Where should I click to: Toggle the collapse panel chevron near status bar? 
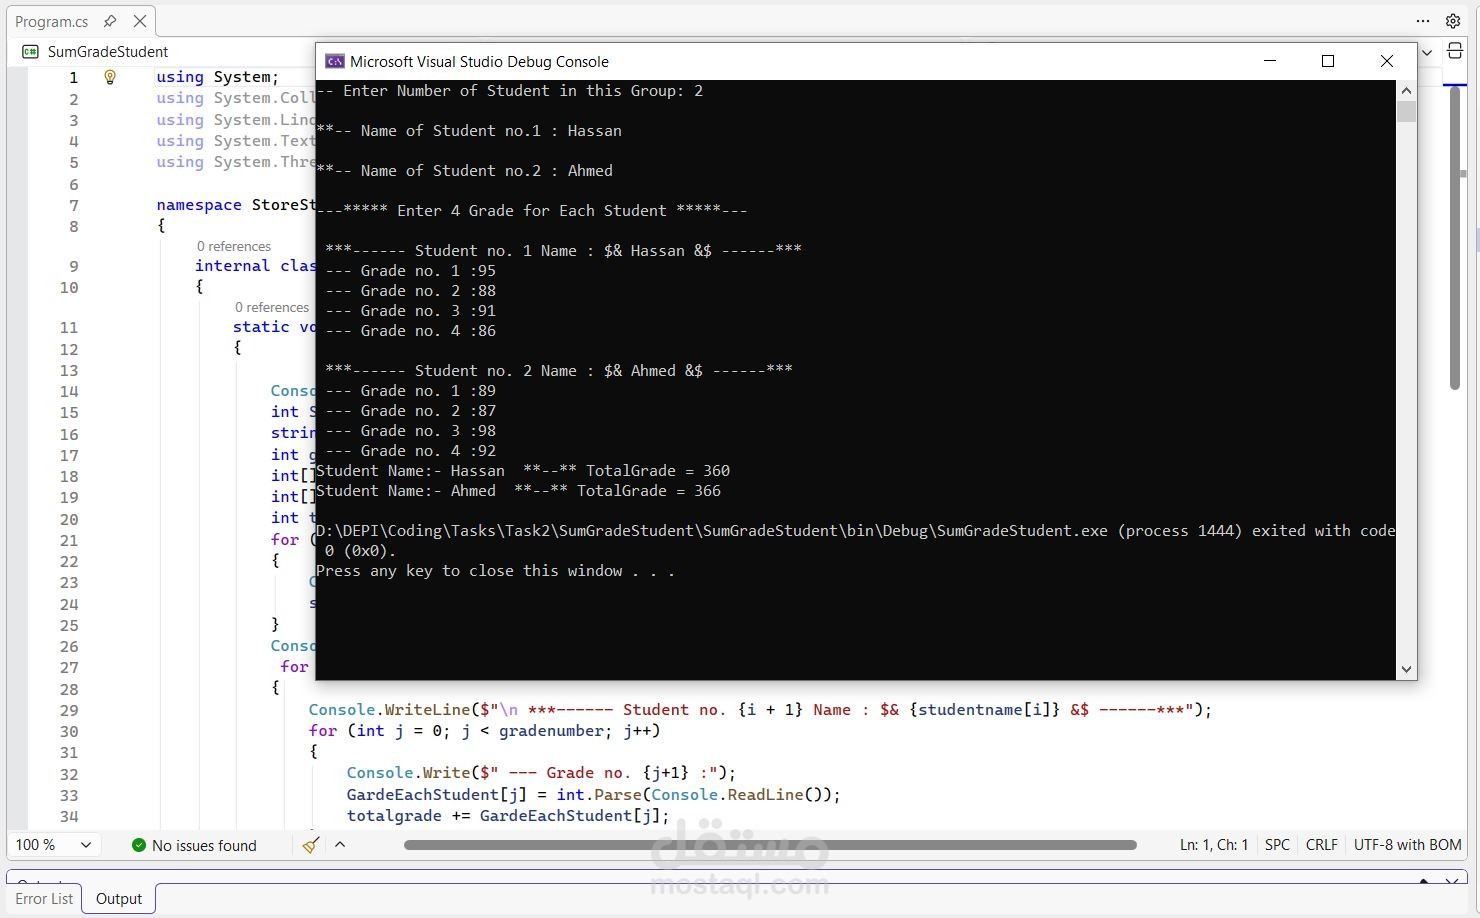[x=340, y=845]
